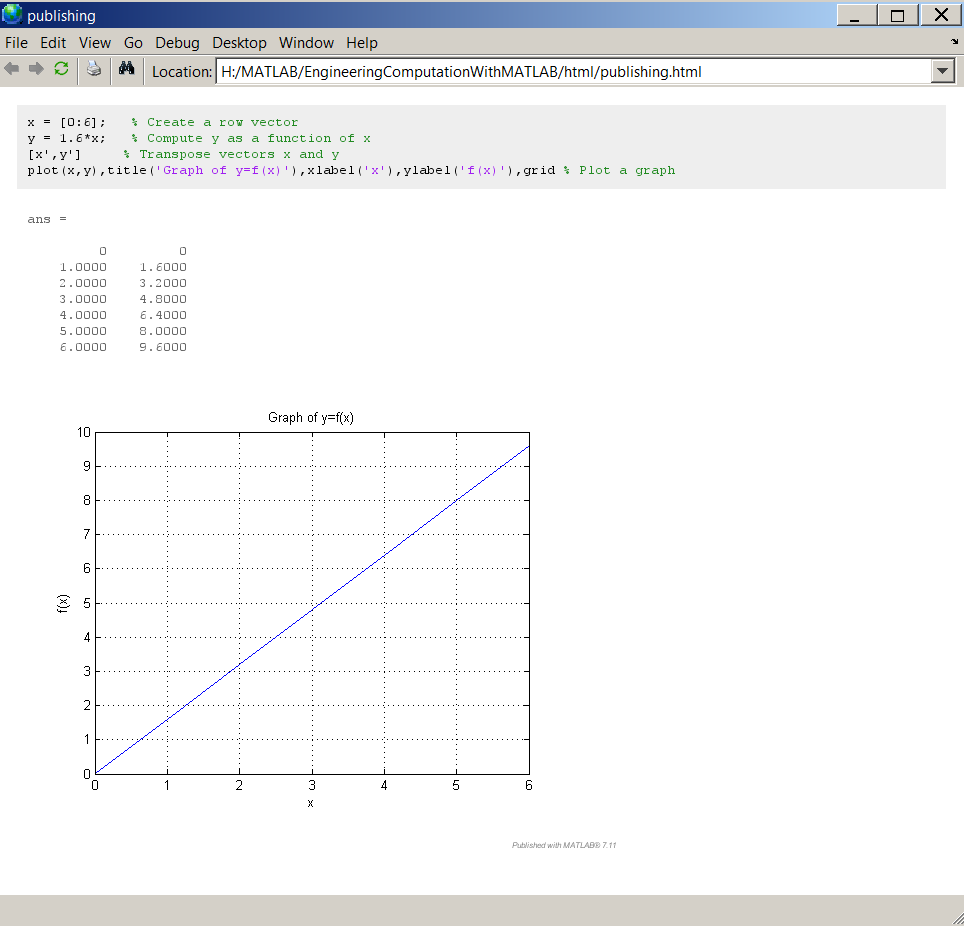Open the Debug menu

click(177, 43)
